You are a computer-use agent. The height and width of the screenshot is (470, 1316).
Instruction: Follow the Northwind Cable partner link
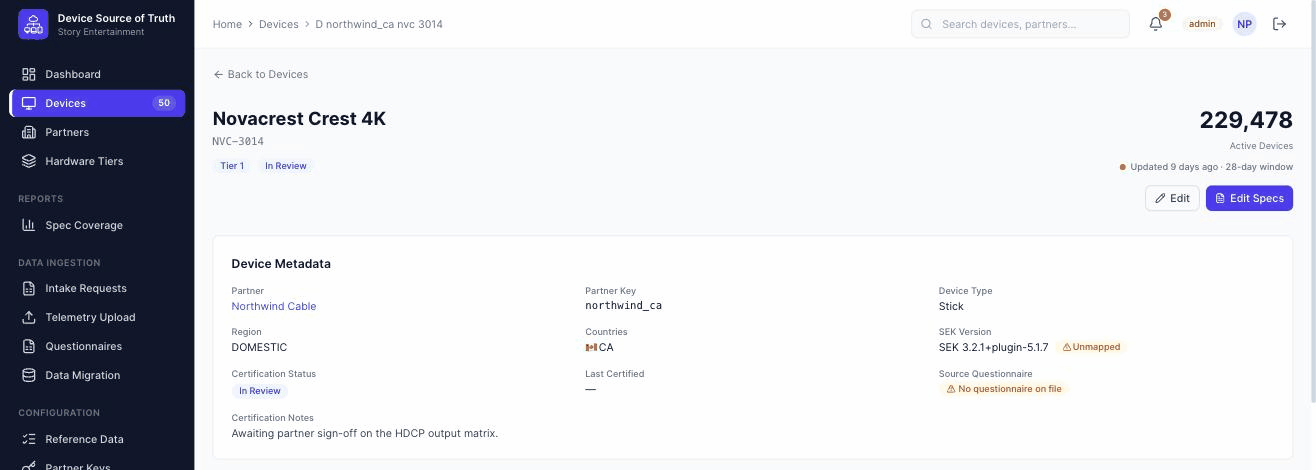tap(274, 306)
